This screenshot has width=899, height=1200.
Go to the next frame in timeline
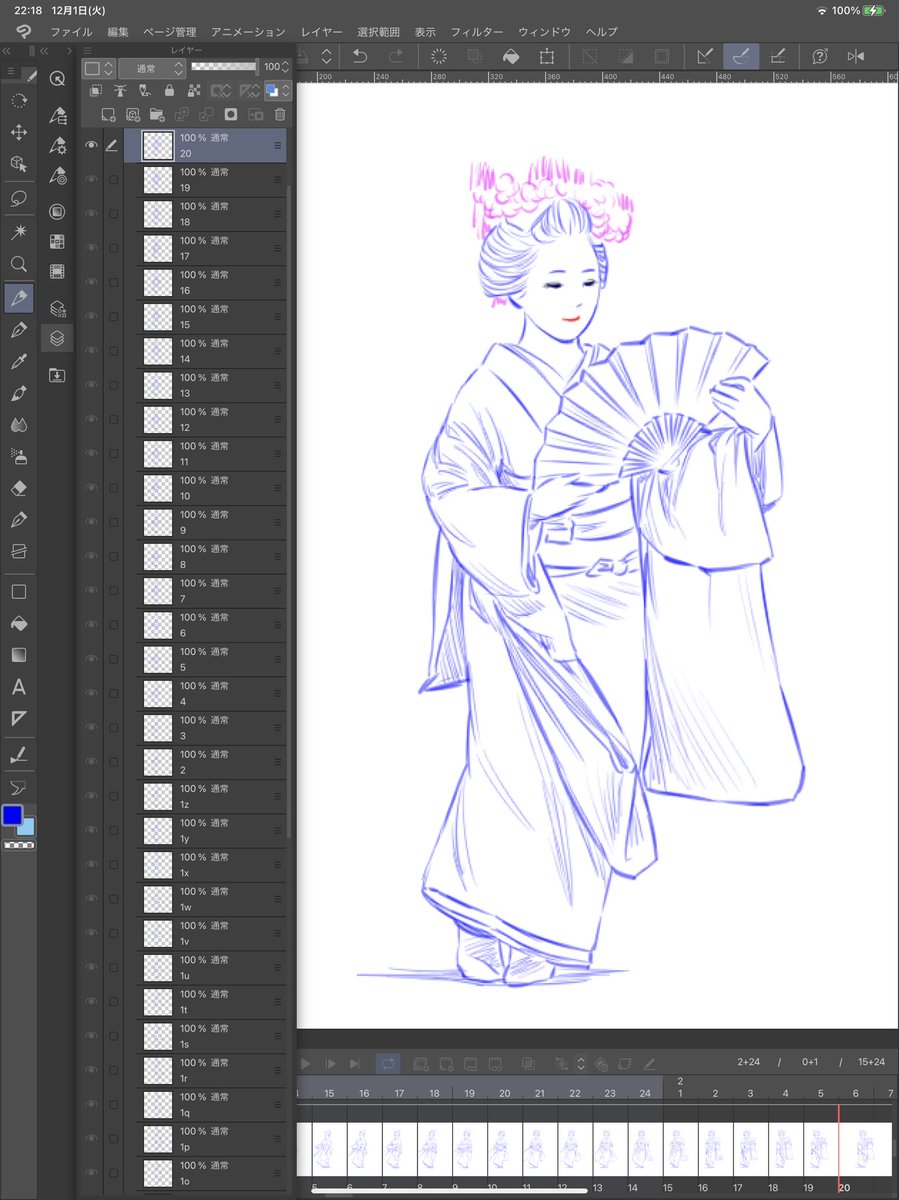coord(330,1063)
